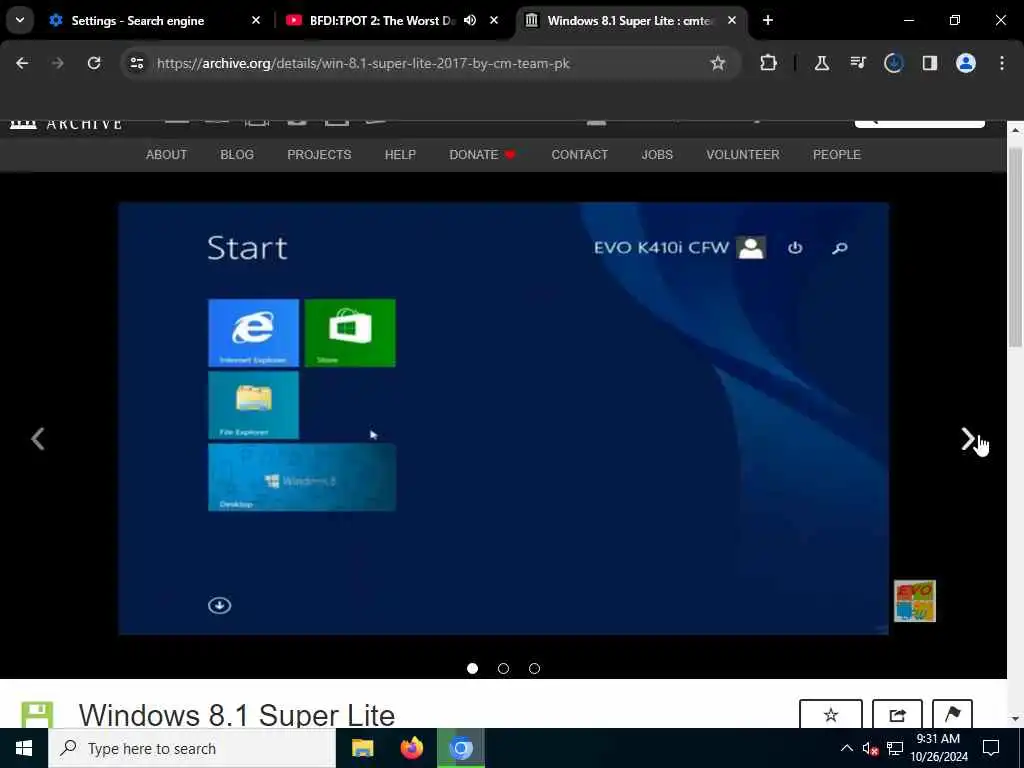Reload the current page
The height and width of the screenshot is (768, 1024).
[x=94, y=63]
